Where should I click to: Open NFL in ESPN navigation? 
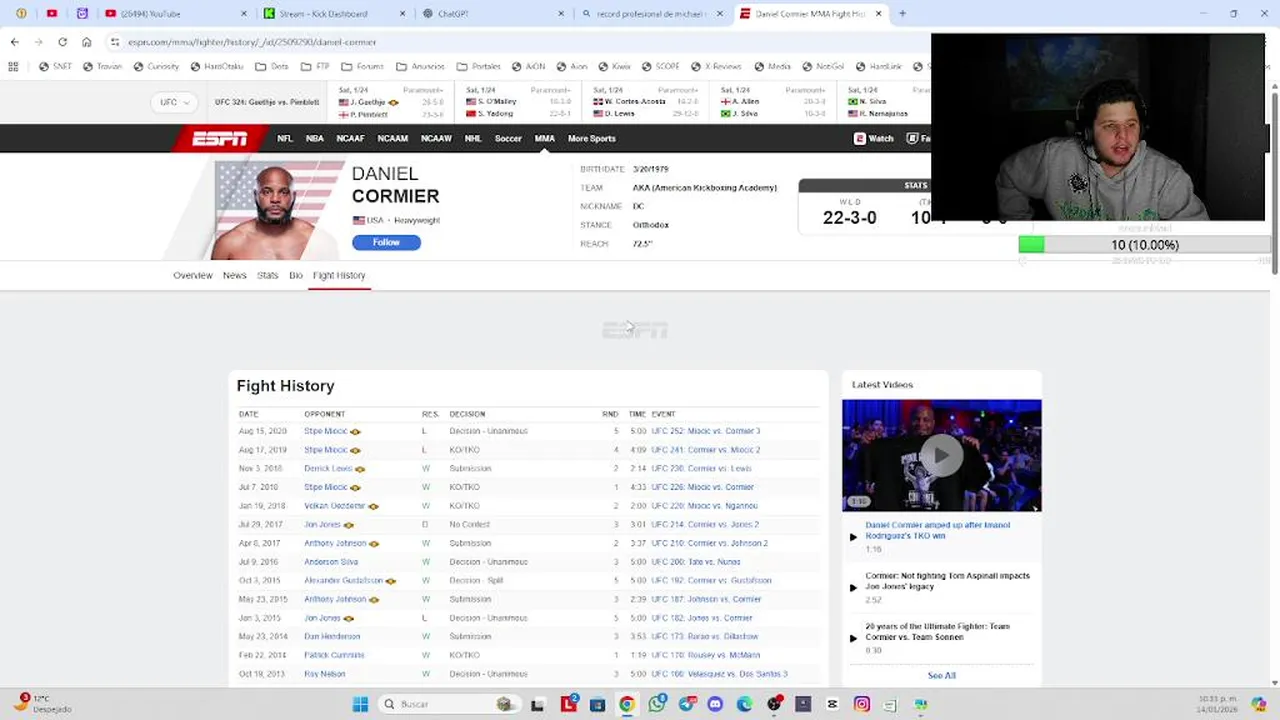click(x=285, y=139)
